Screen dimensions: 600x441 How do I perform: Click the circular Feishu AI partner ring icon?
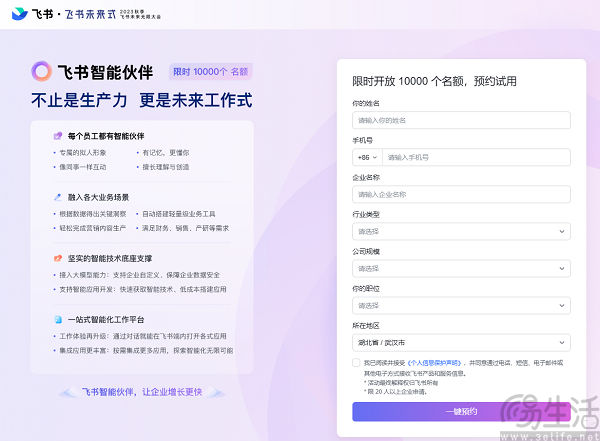click(41, 71)
